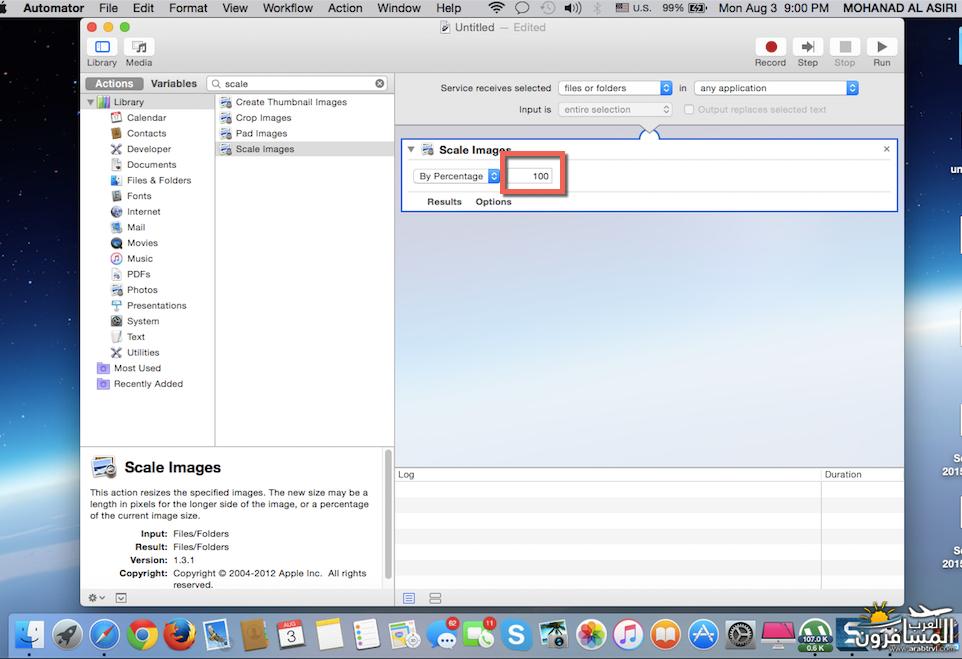Collapse the Scale Images action
Screen dimensions: 962x659
411,149
